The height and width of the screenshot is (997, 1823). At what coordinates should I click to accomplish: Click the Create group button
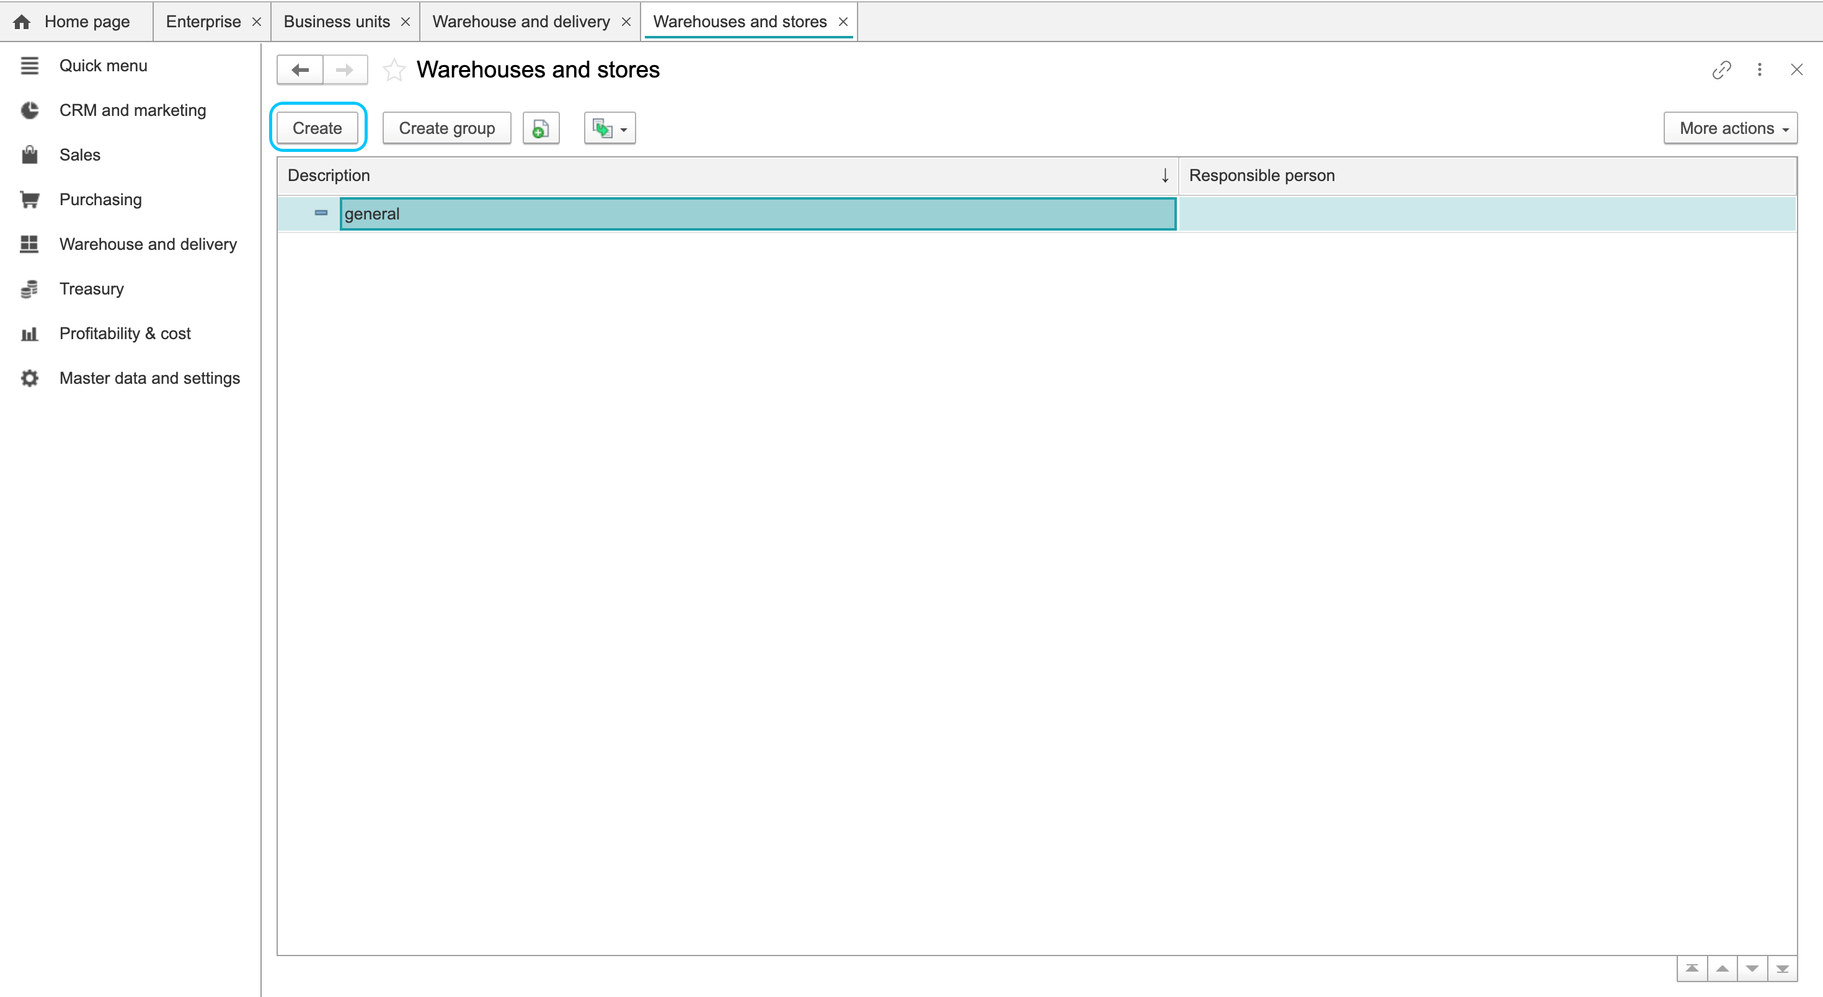click(447, 128)
